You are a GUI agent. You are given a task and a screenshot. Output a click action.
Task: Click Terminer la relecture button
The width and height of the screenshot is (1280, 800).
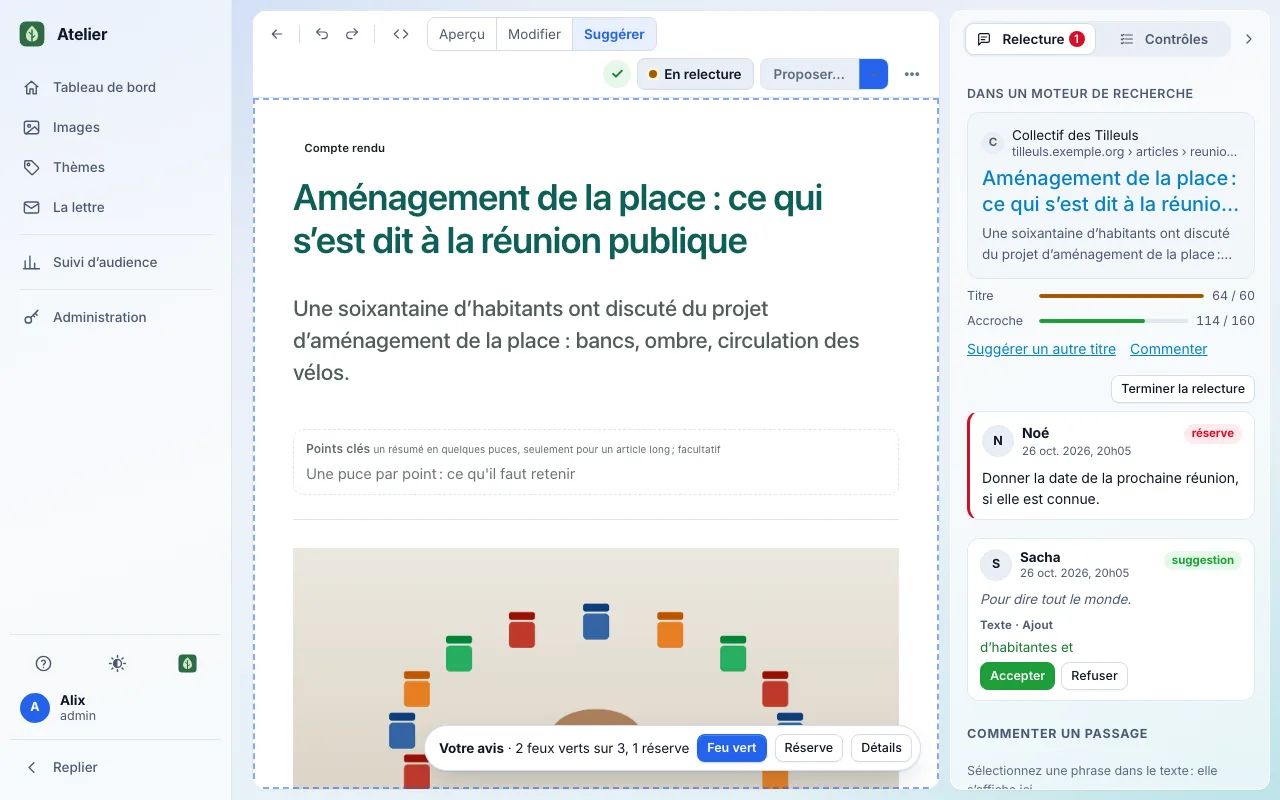click(1182, 389)
